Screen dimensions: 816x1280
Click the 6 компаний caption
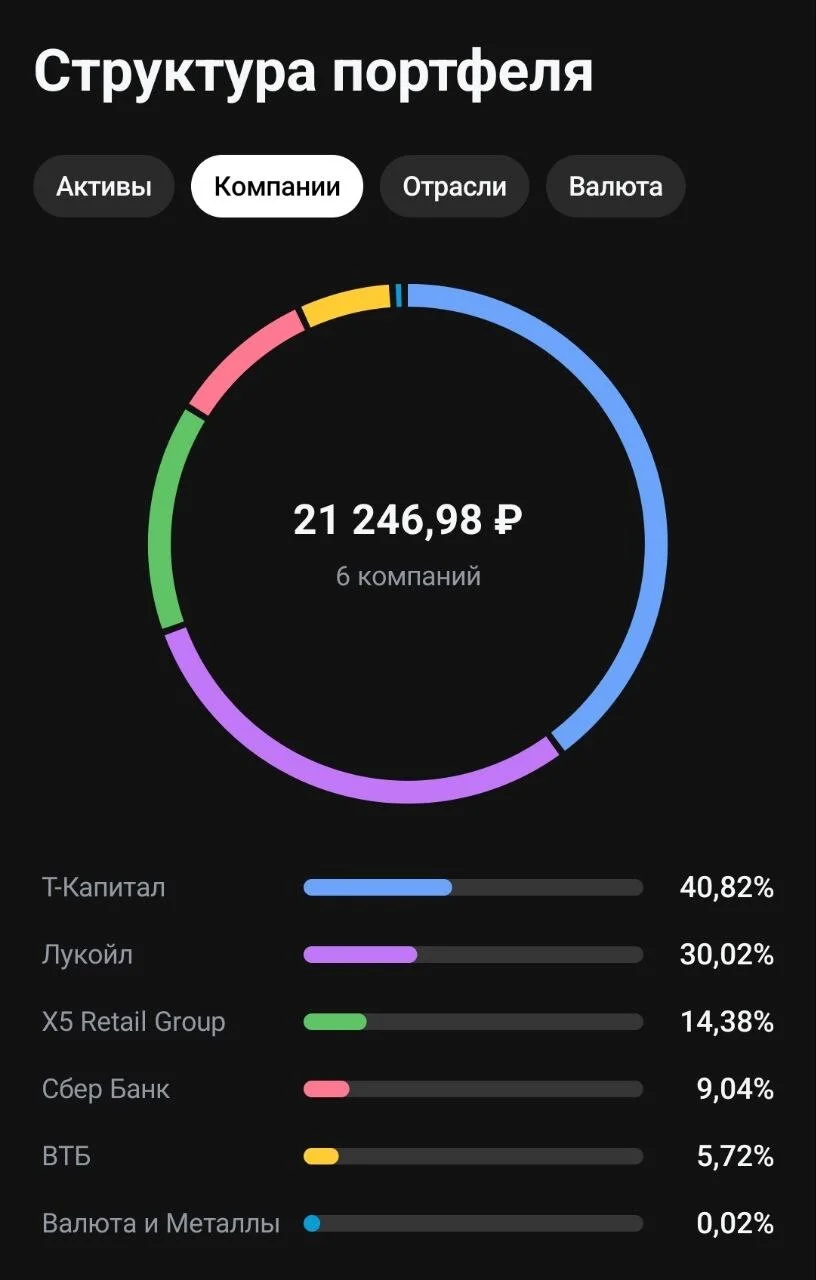[408, 577]
